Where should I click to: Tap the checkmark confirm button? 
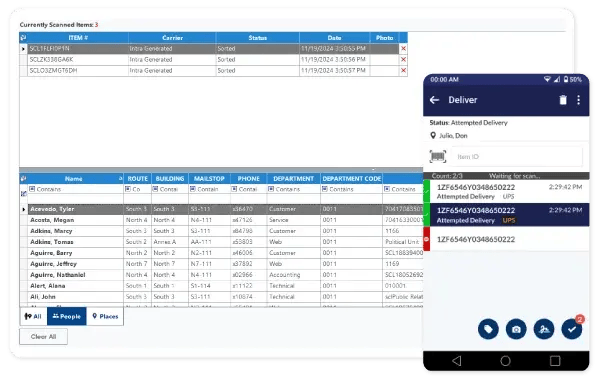point(572,329)
